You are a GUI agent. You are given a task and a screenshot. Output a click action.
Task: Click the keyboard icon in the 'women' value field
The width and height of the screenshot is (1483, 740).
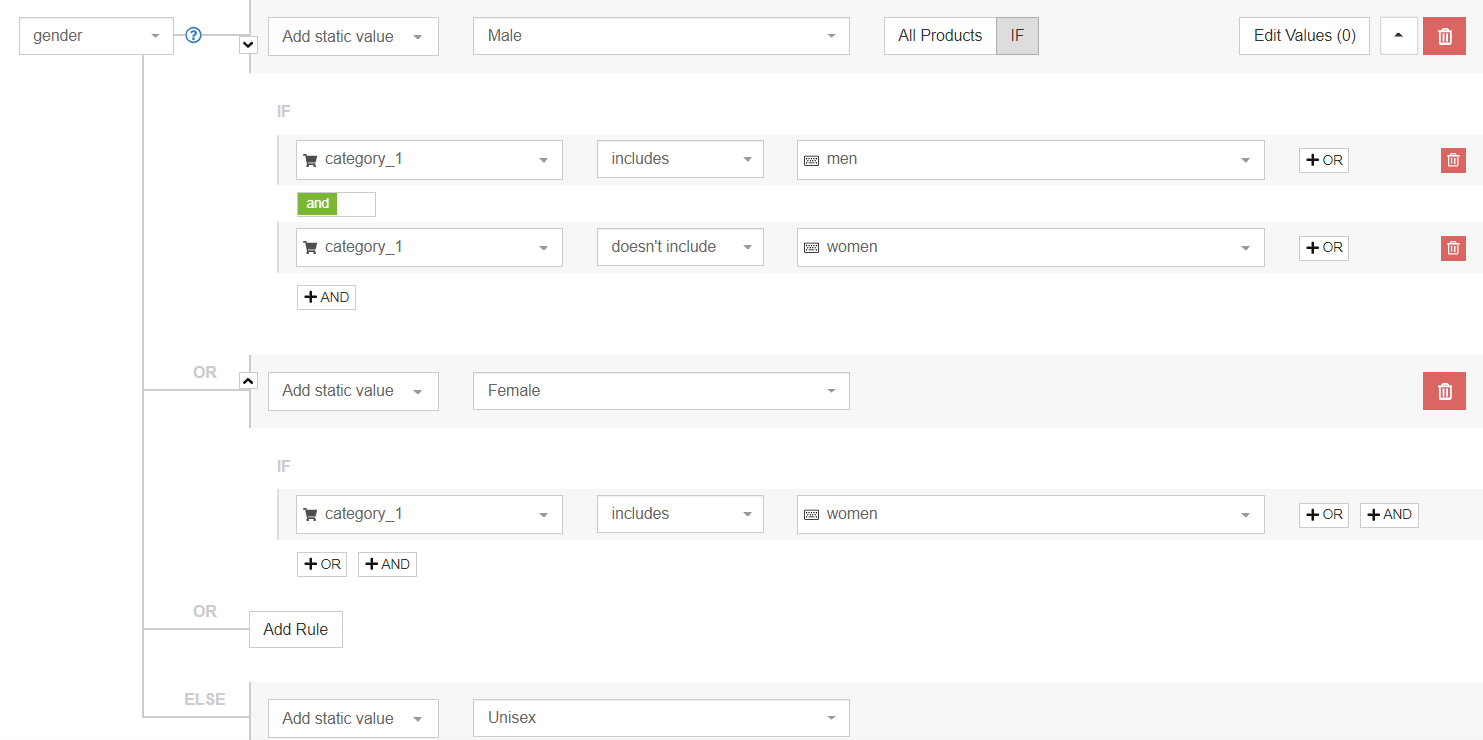click(x=808, y=247)
